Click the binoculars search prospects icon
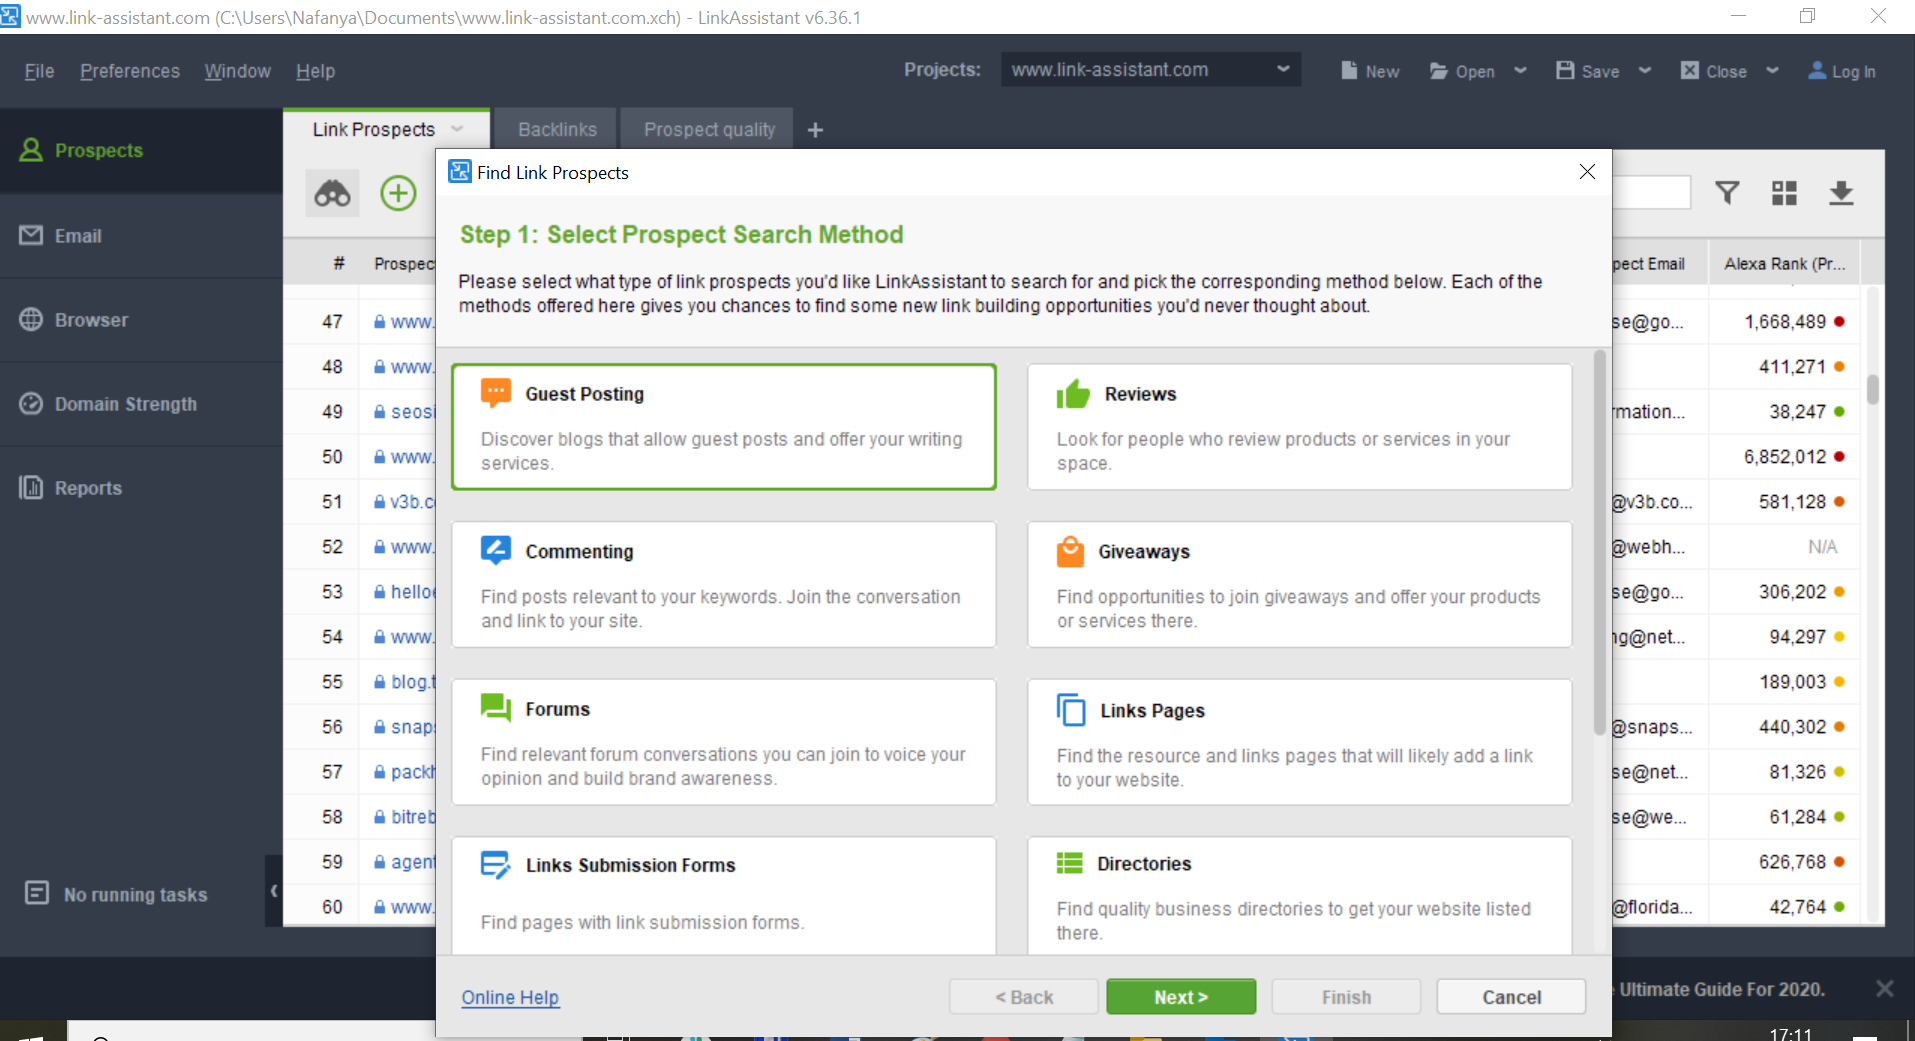 point(332,193)
